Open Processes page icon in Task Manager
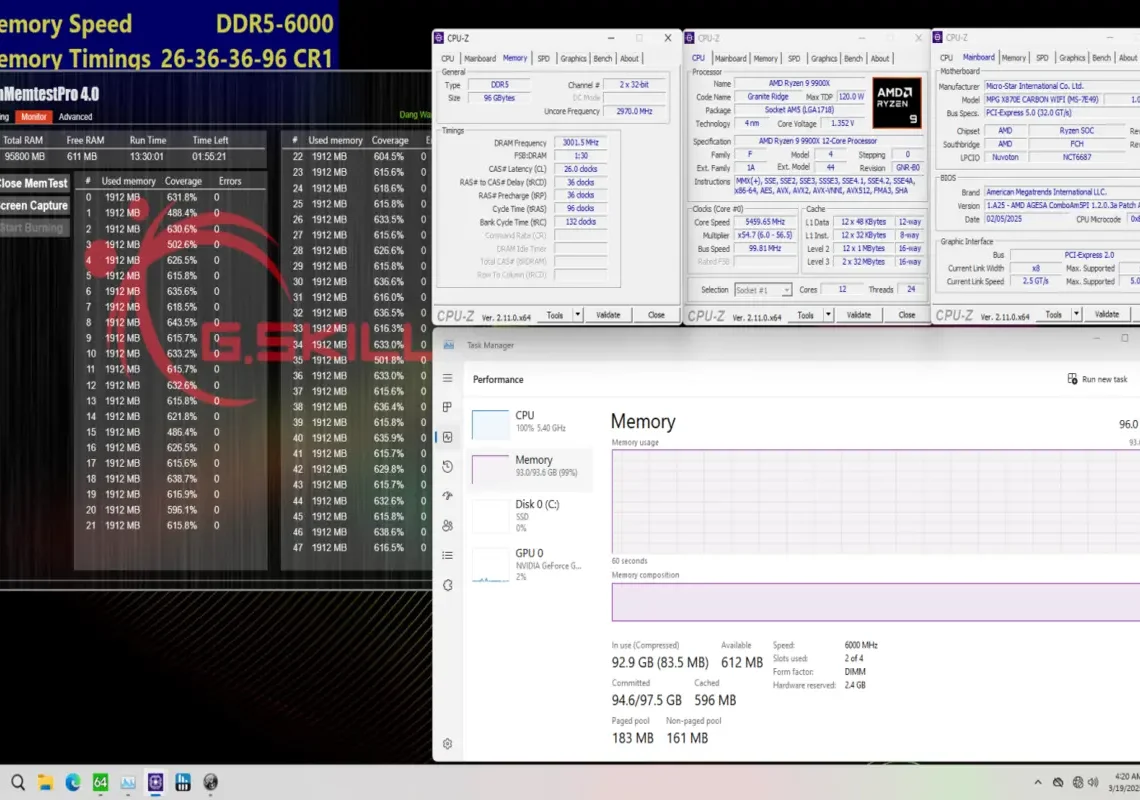This screenshot has height=800, width=1140. 447,407
